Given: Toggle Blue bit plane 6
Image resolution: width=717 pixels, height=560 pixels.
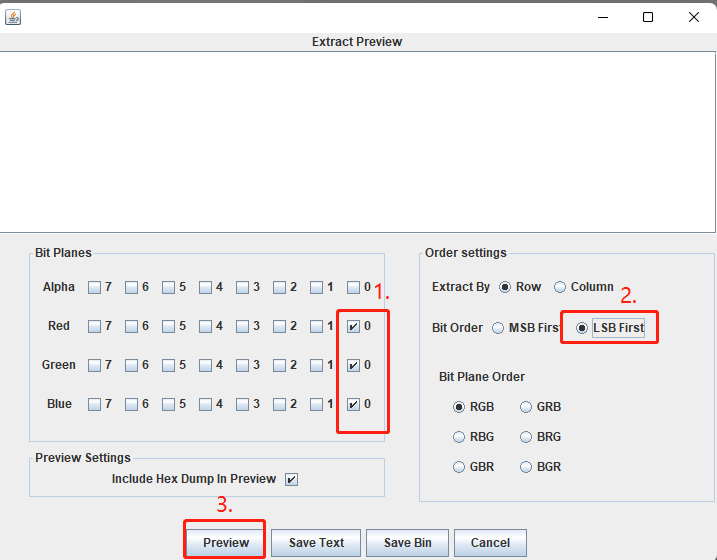Looking at the screenshot, I should (132, 405).
